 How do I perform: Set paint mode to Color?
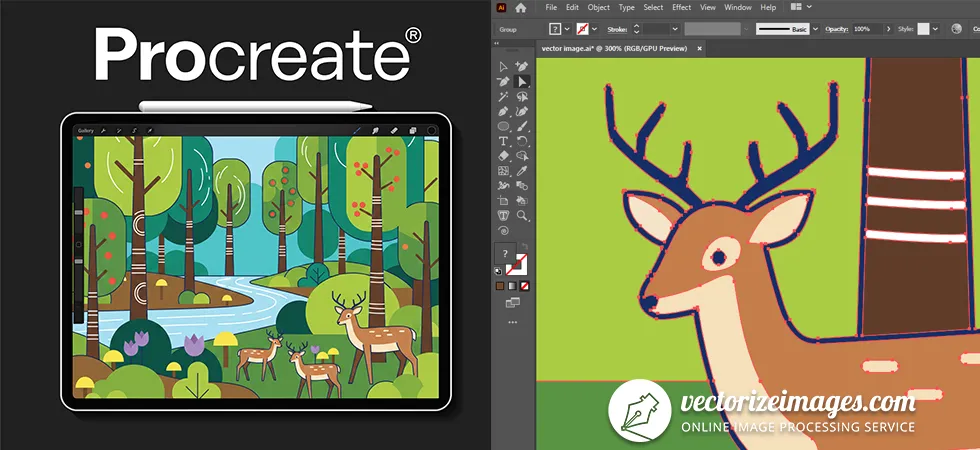coord(500,286)
